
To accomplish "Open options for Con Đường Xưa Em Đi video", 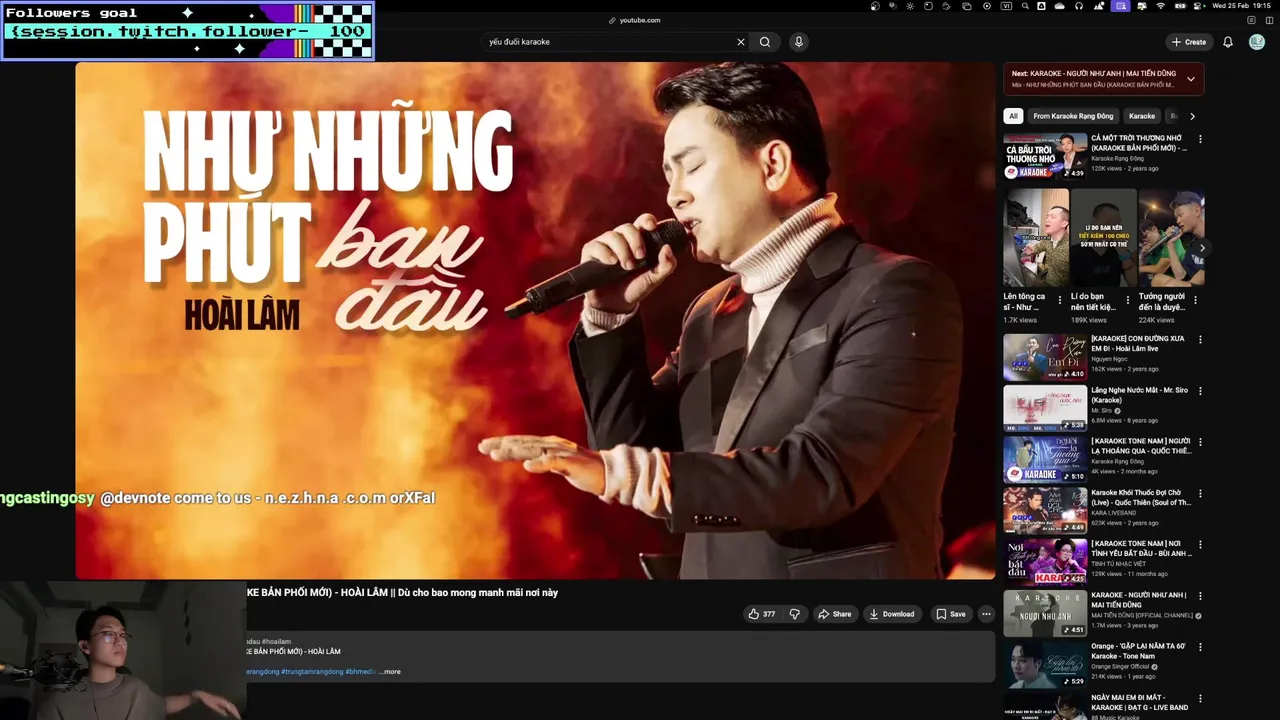I will (1200, 340).
